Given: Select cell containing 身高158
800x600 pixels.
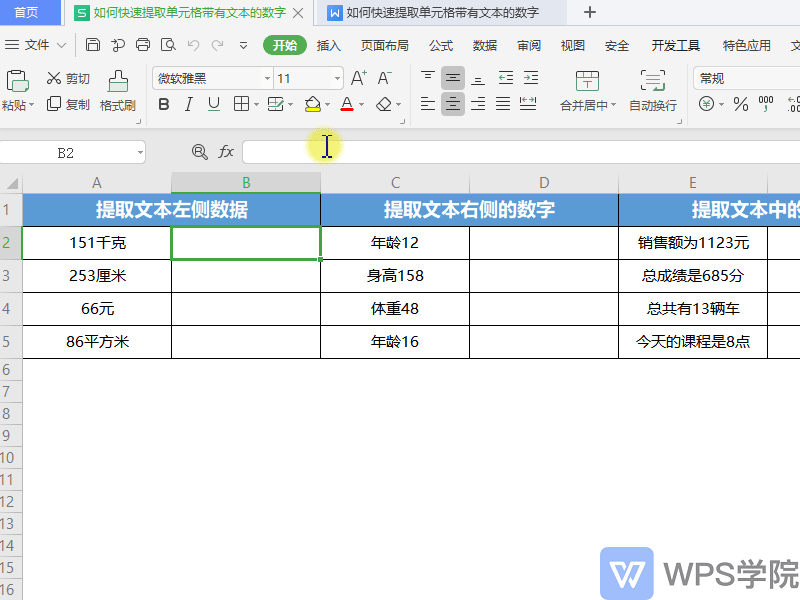Looking at the screenshot, I should [x=395, y=276].
